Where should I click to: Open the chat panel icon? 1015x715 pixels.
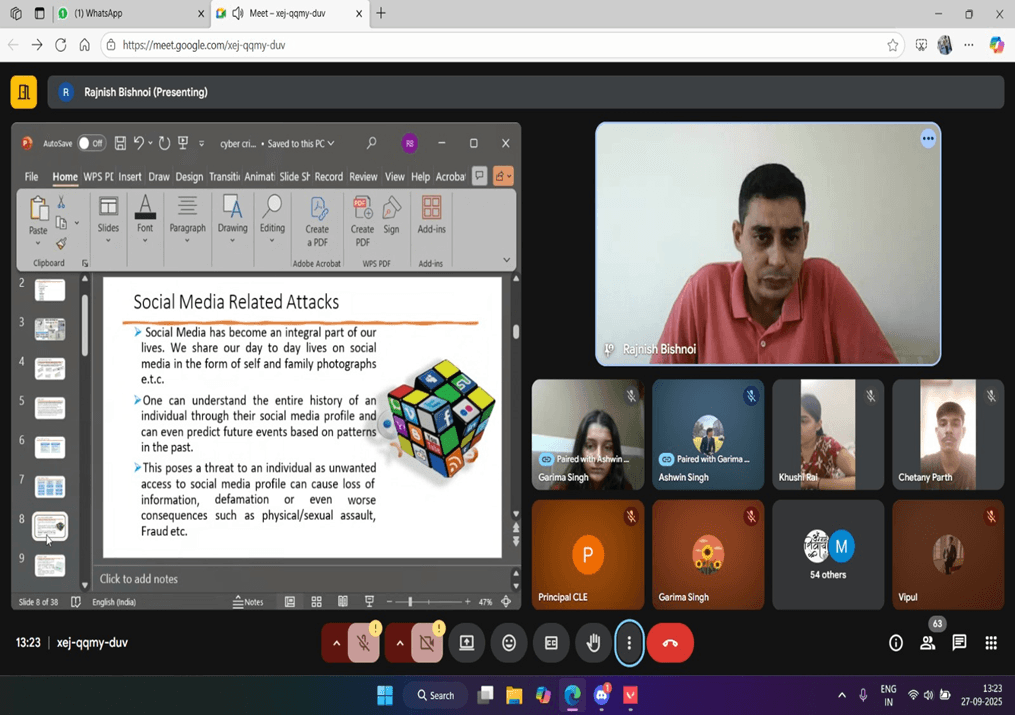point(959,643)
